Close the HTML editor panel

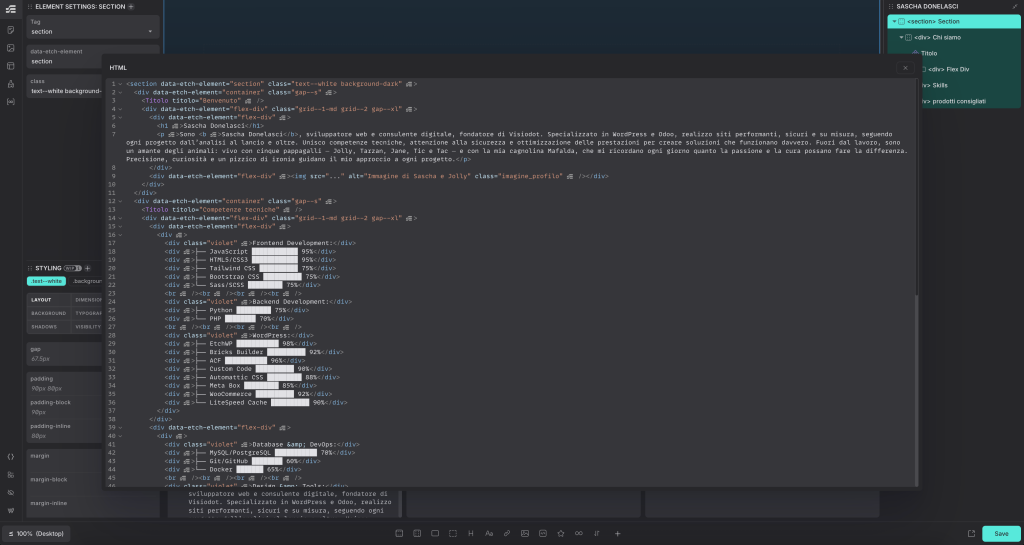pyautogui.click(x=905, y=67)
